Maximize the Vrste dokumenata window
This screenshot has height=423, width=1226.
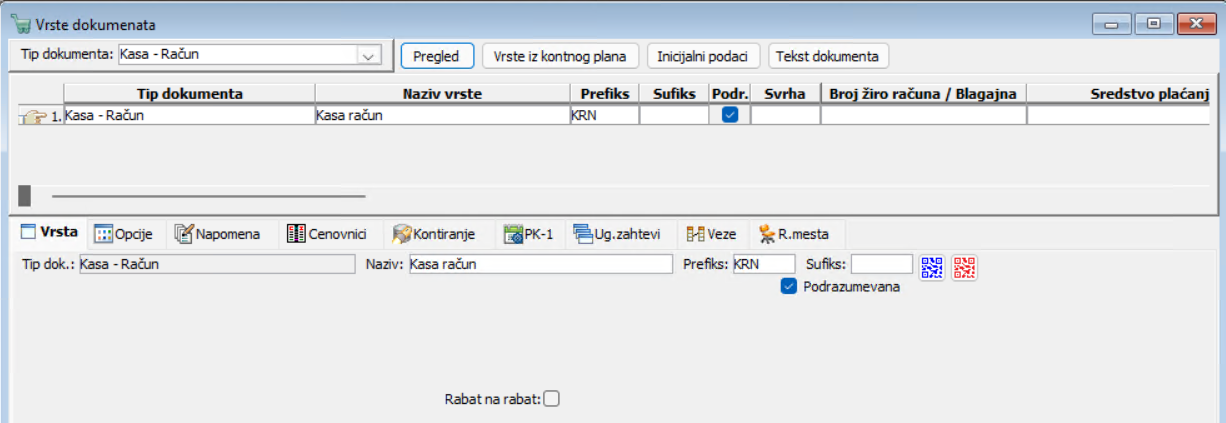click(1153, 23)
